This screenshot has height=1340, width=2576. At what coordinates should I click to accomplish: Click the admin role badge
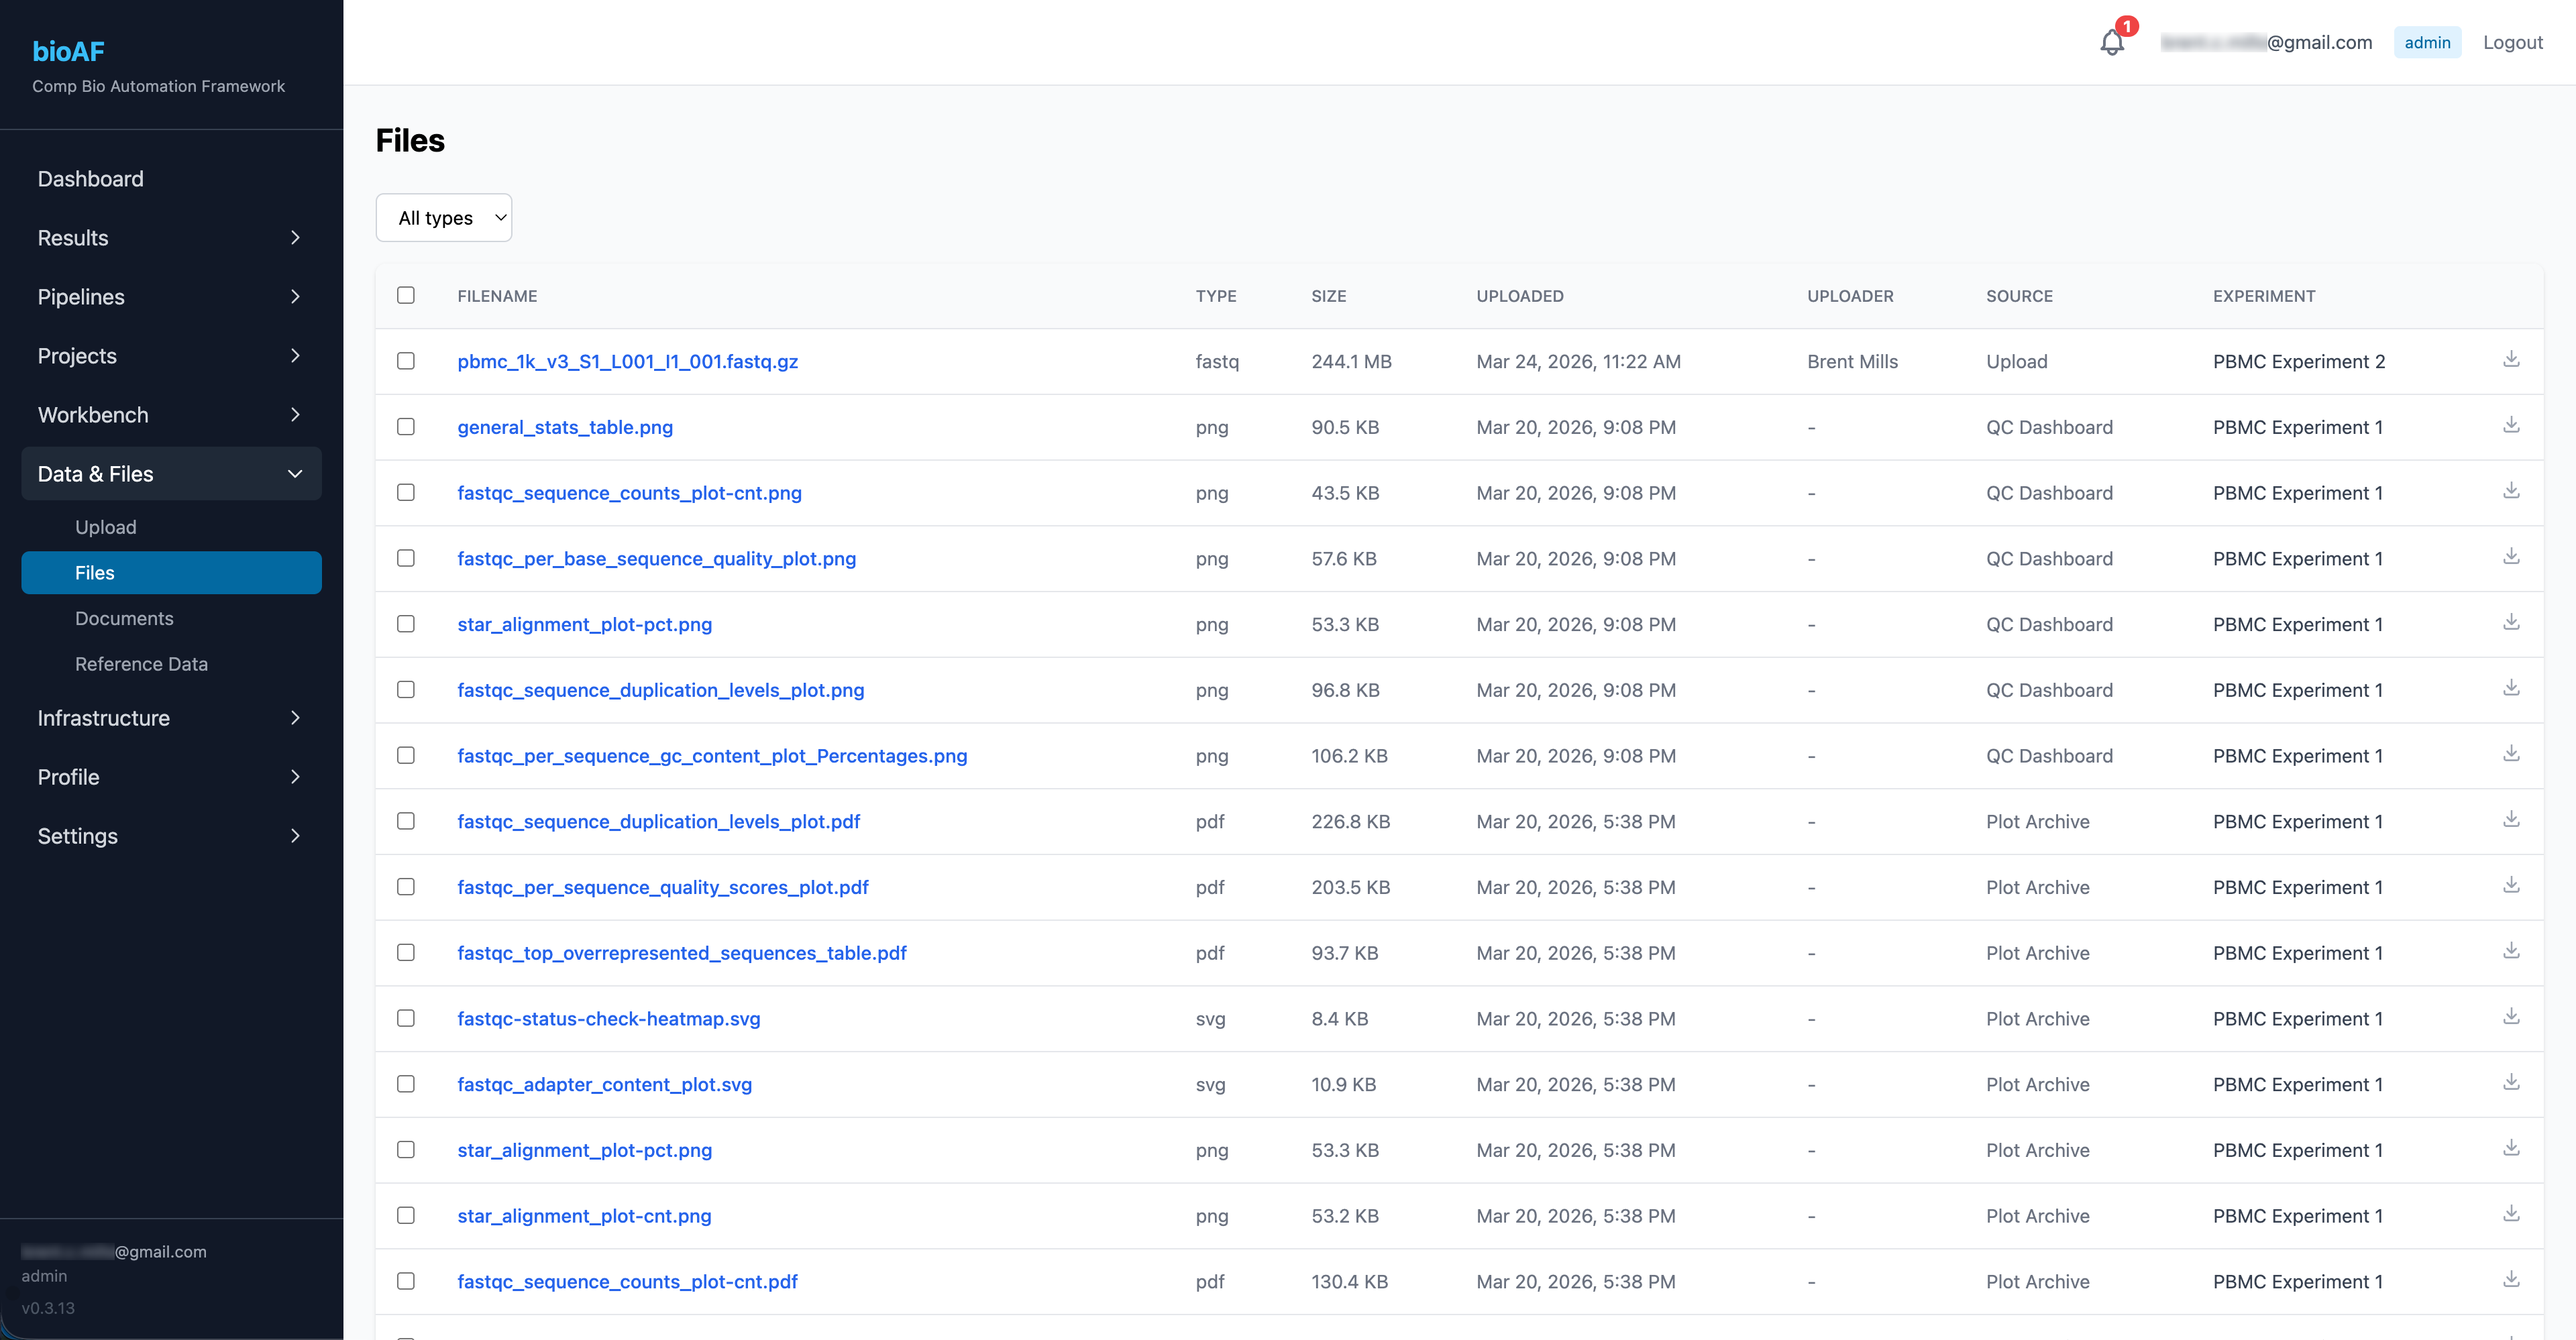(x=2427, y=42)
